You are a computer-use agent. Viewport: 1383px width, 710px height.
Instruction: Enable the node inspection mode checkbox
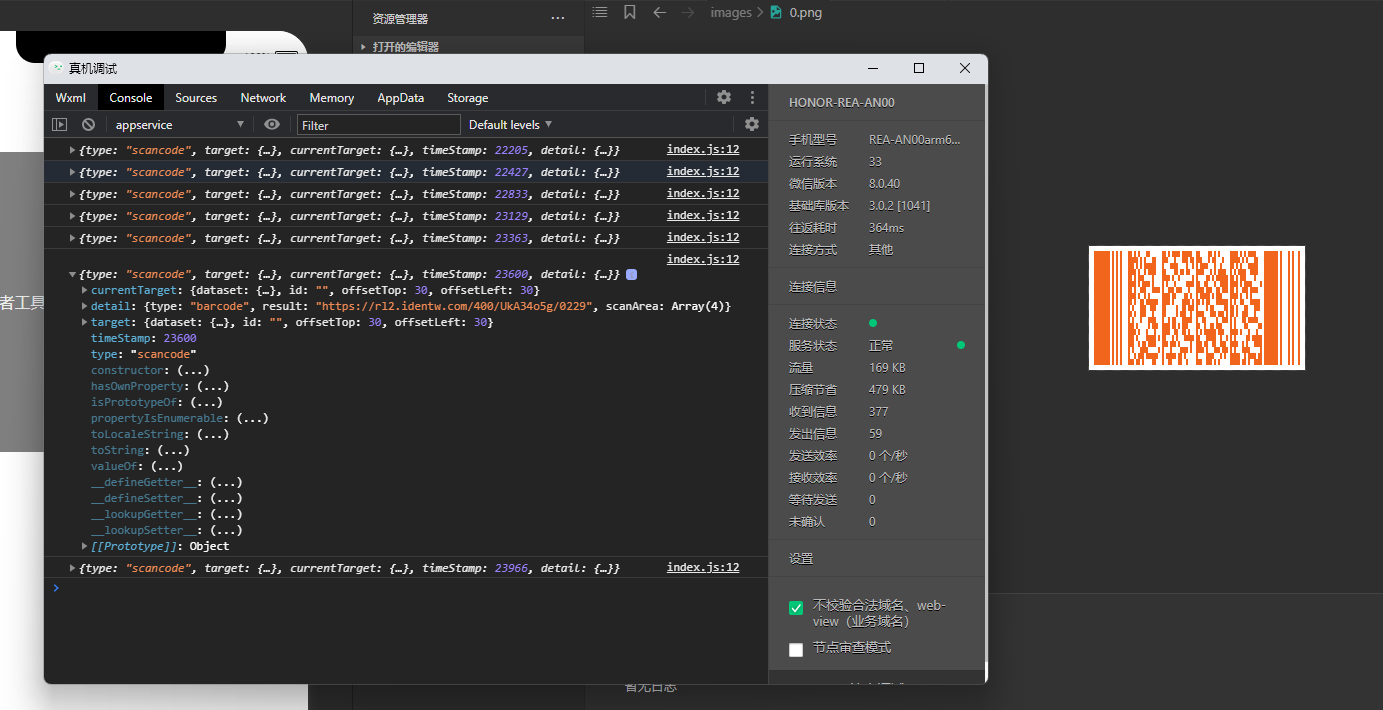click(796, 650)
